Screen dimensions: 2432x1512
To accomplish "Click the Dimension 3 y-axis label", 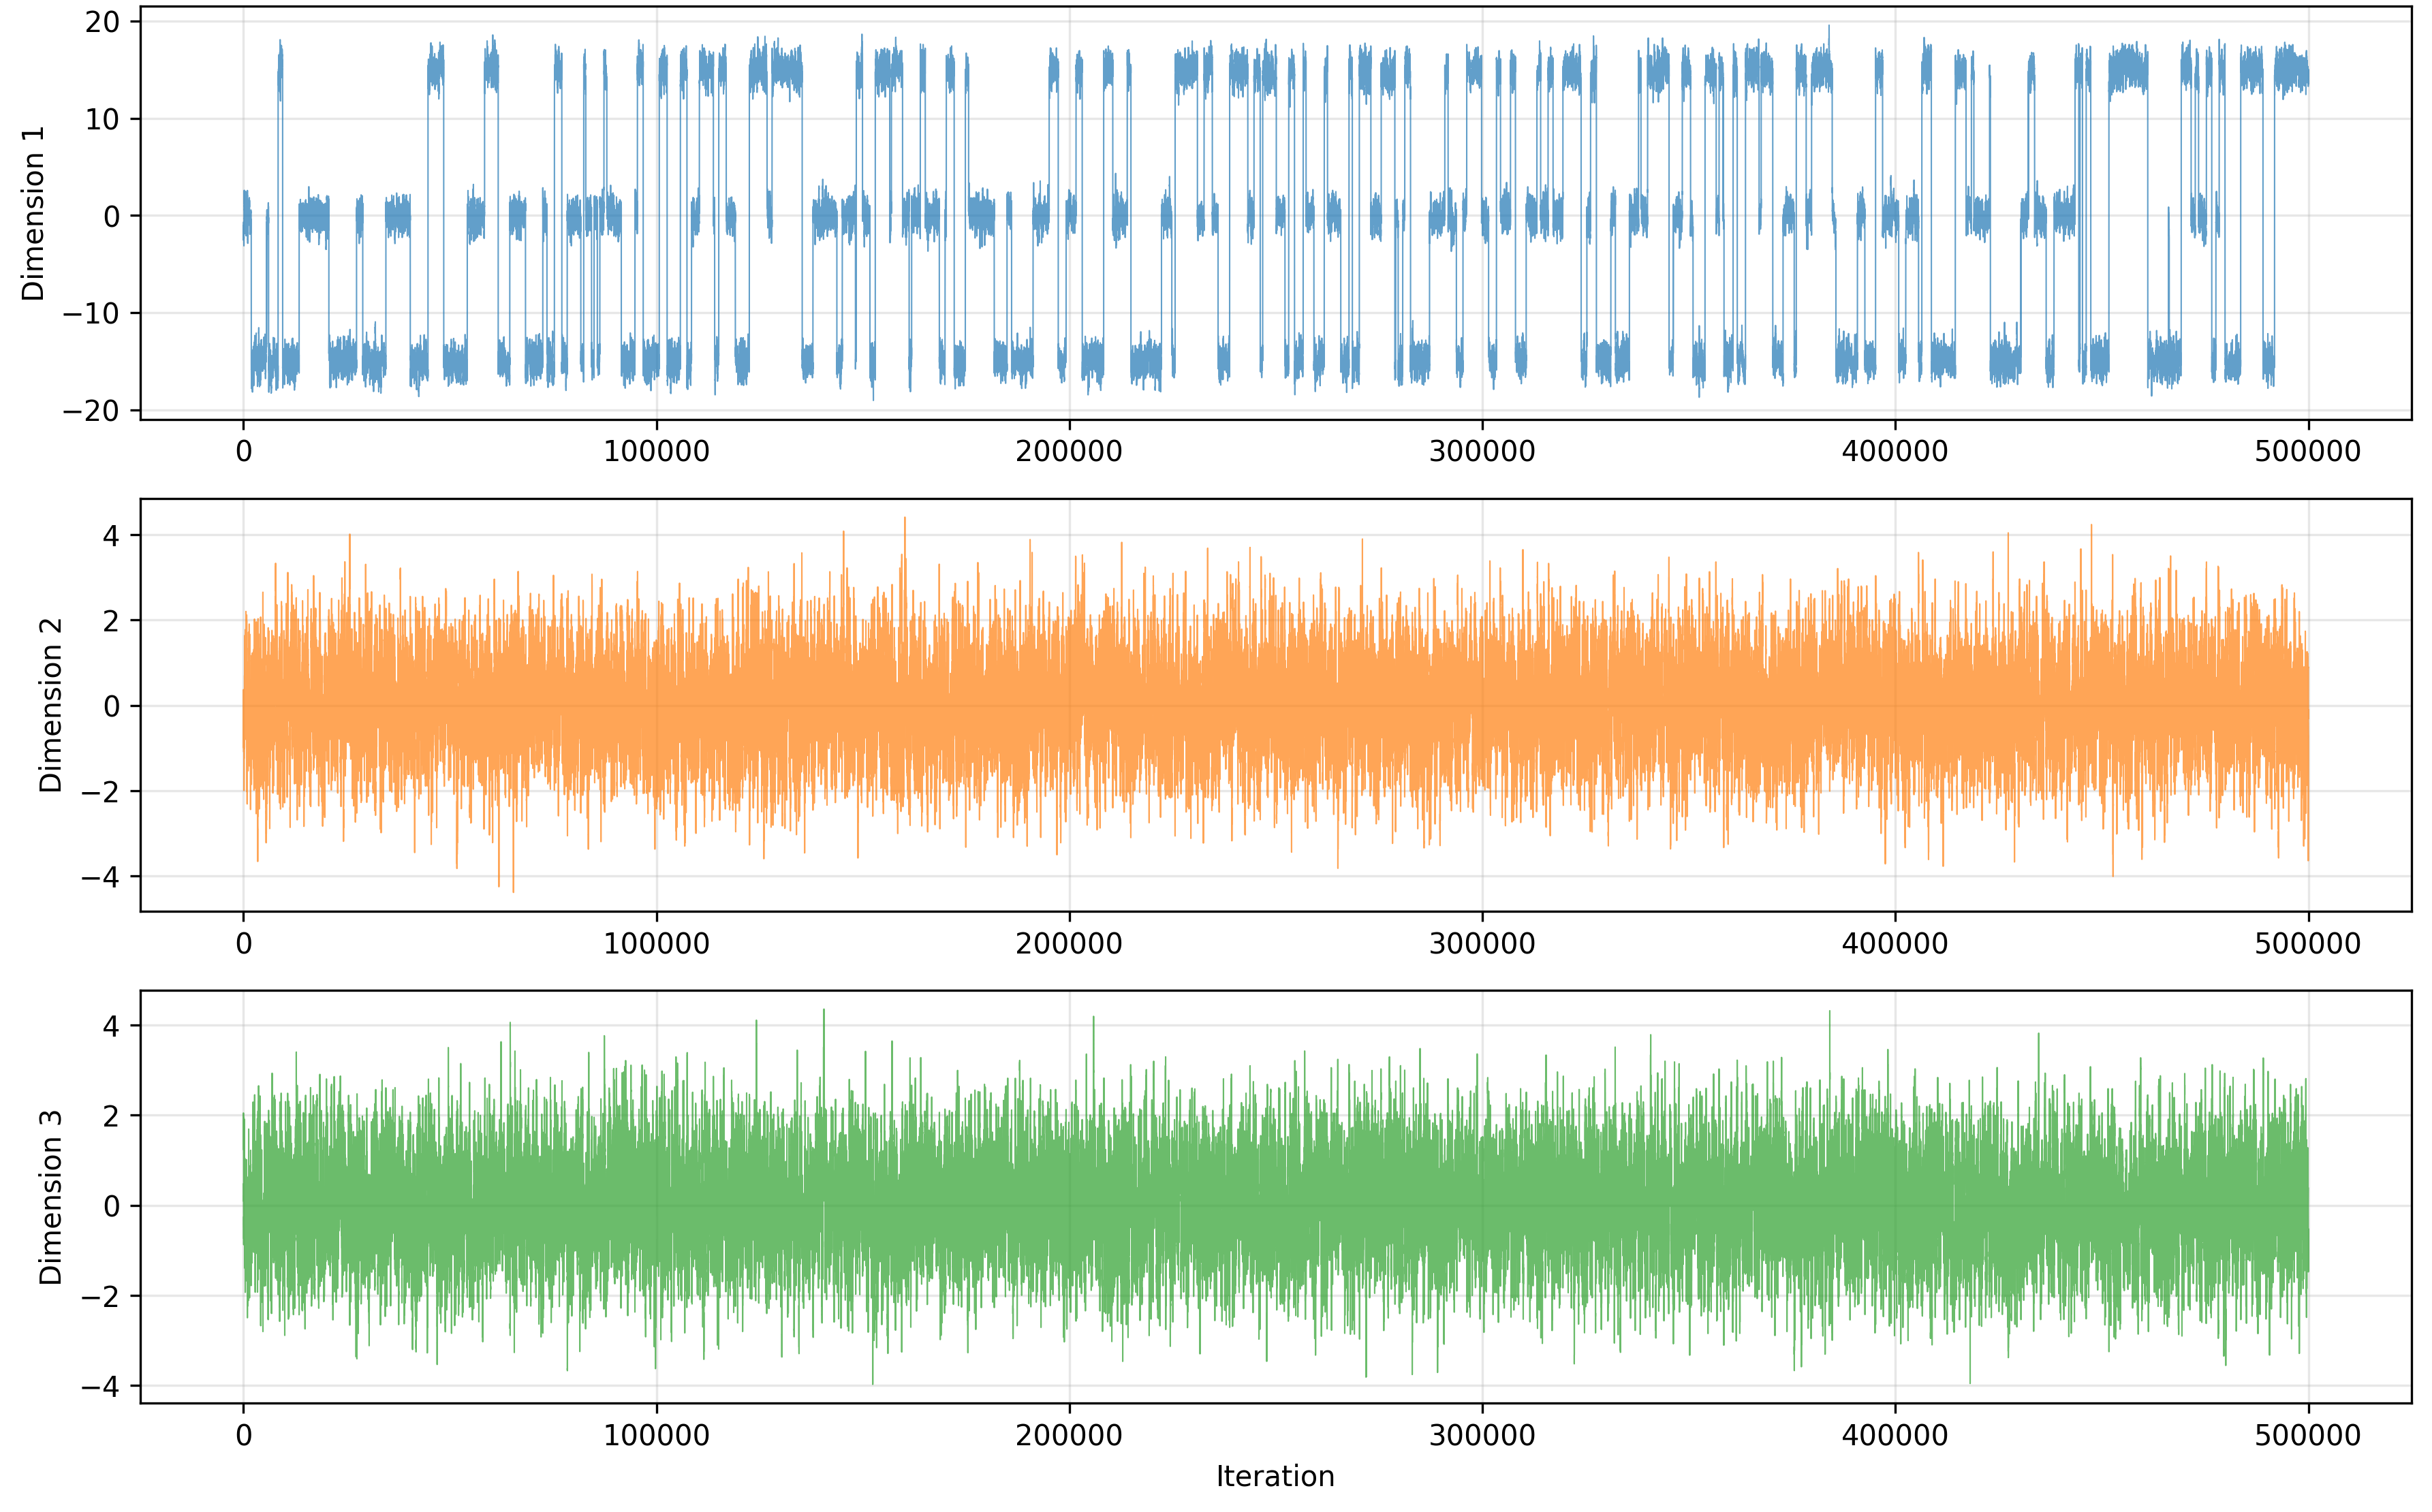I will click(50, 1197).
